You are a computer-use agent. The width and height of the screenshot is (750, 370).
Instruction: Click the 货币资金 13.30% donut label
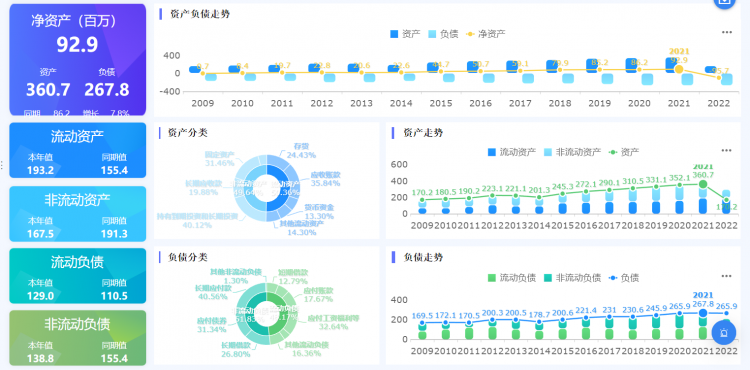319,211
